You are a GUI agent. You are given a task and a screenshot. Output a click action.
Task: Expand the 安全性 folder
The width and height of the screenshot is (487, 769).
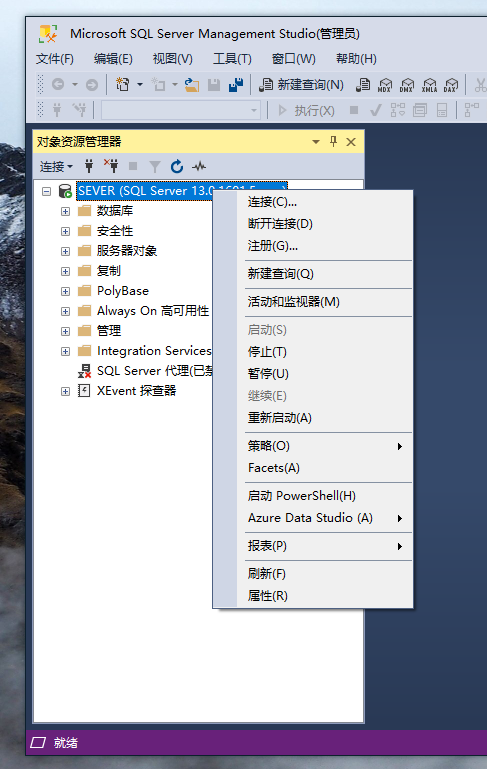(x=65, y=231)
